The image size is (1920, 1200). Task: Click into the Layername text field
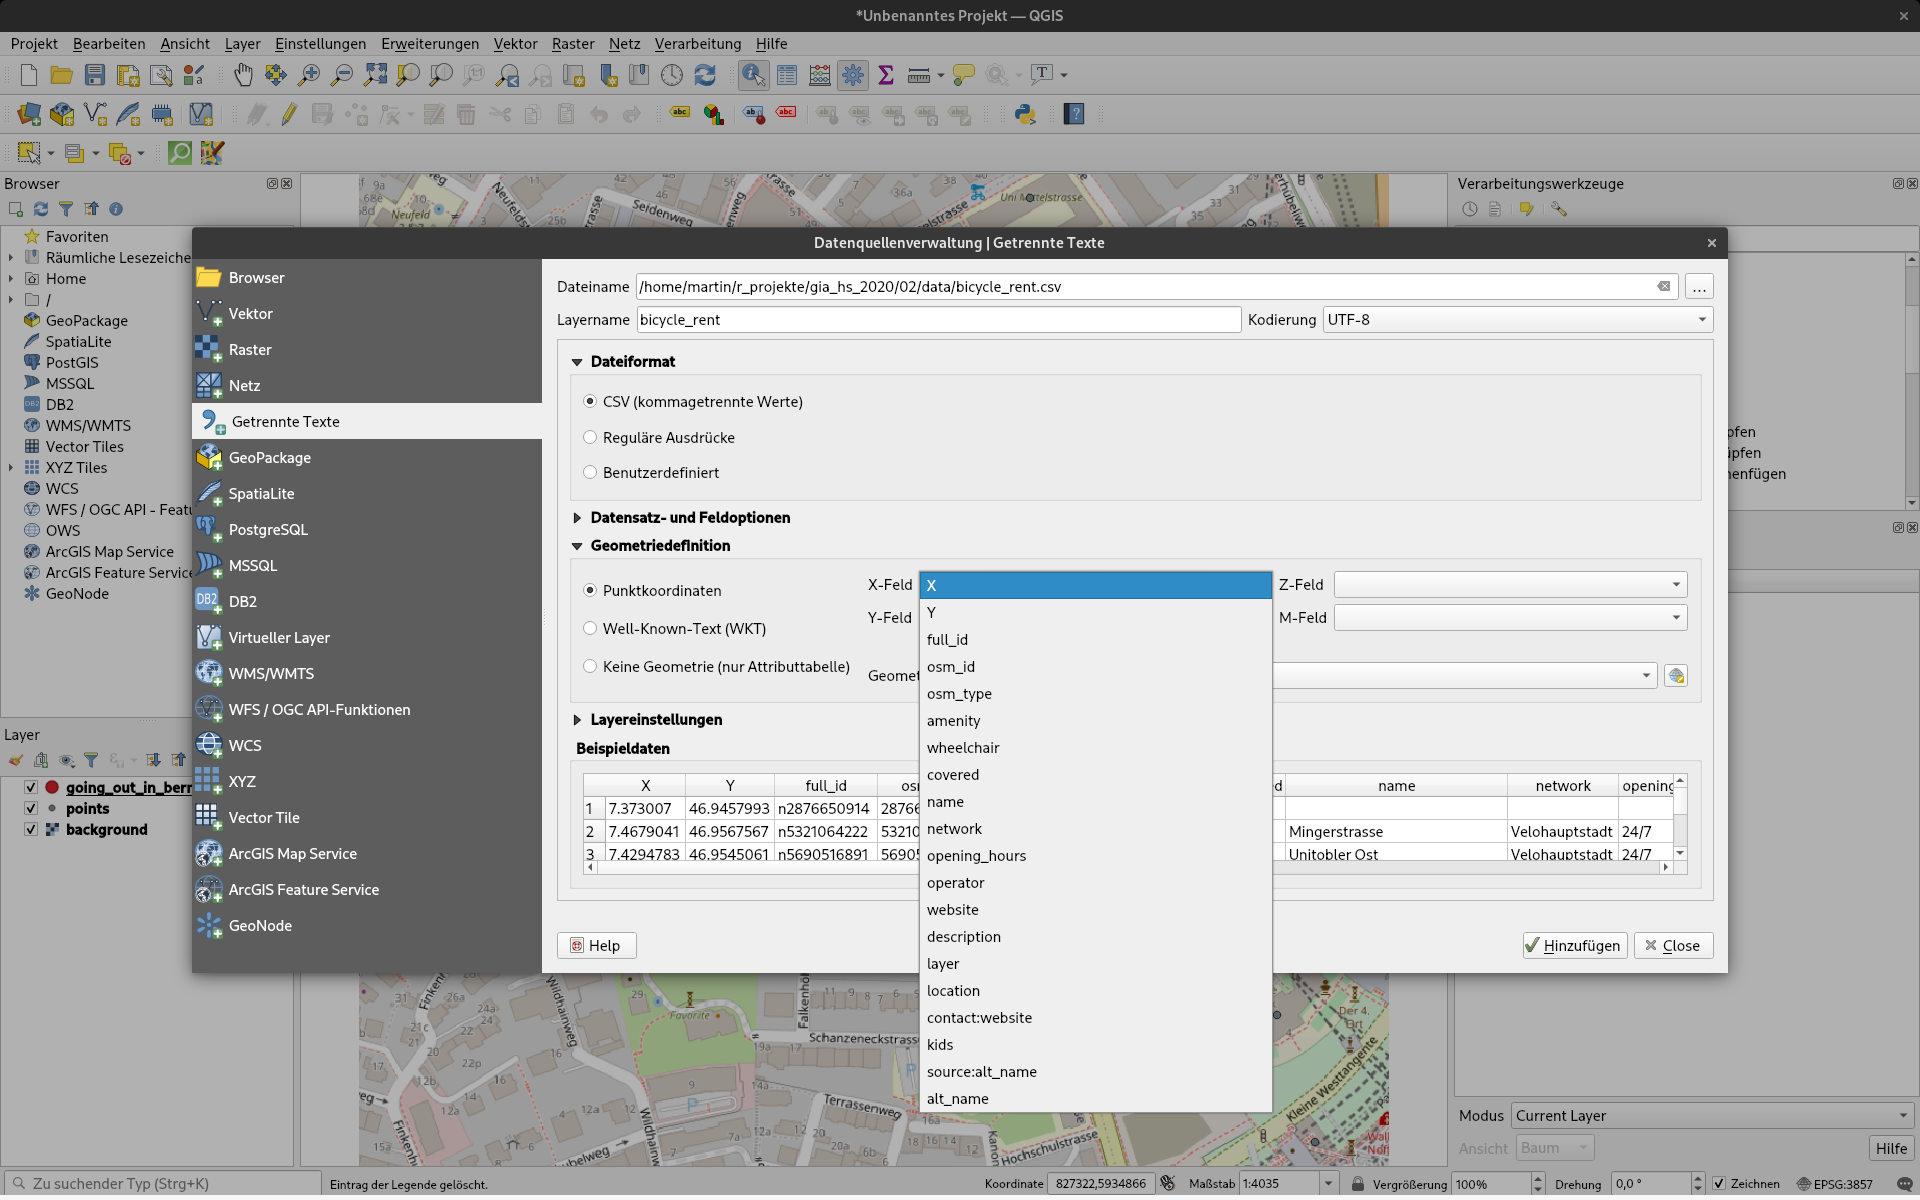[938, 320]
